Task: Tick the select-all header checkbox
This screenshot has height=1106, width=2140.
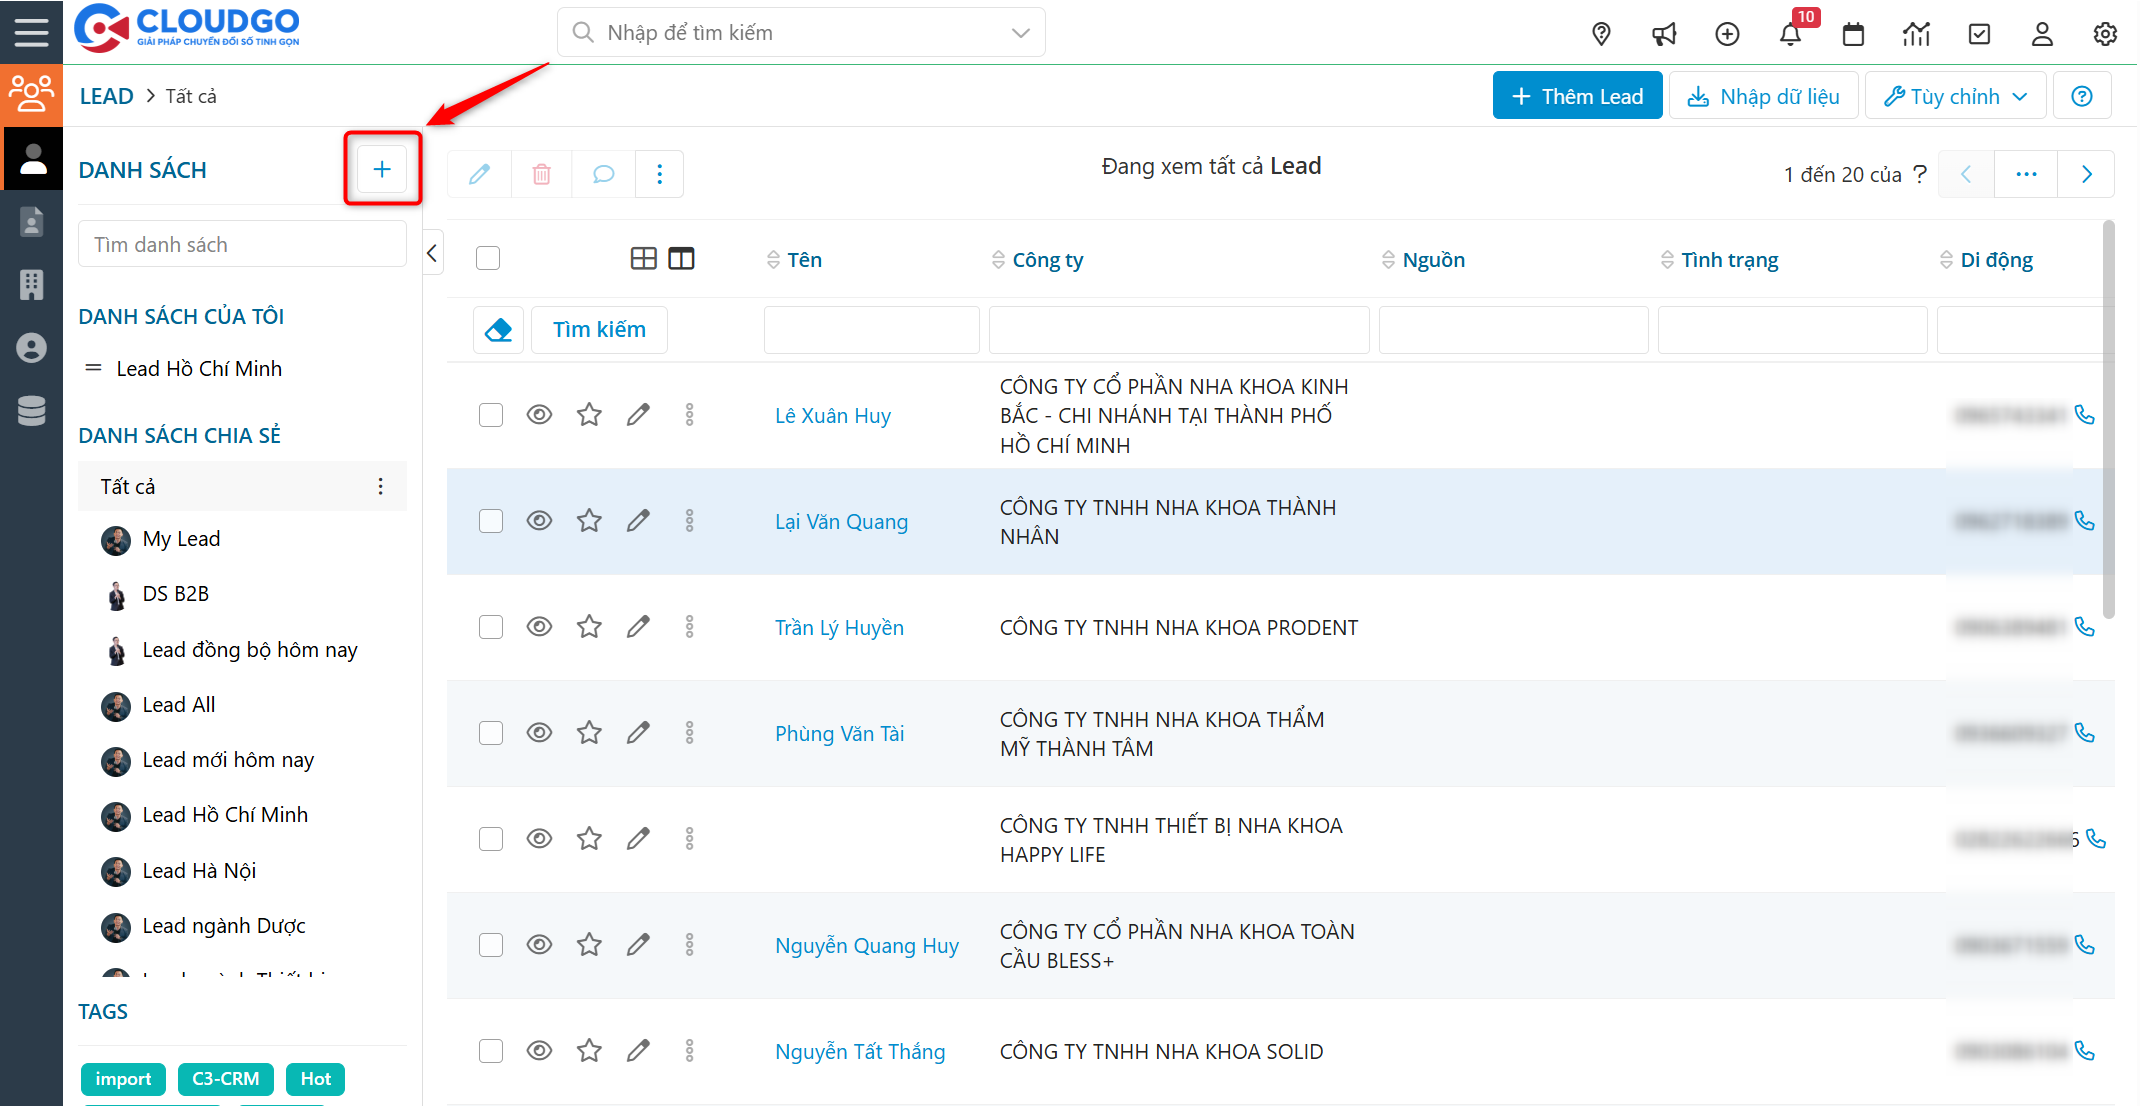Action: point(488,258)
